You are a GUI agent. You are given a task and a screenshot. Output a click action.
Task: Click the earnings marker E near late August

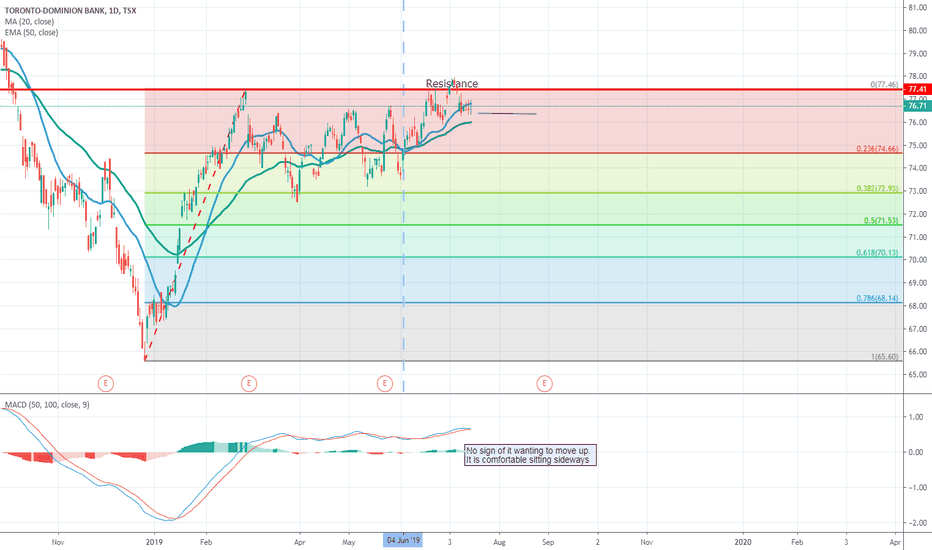pyautogui.click(x=544, y=384)
